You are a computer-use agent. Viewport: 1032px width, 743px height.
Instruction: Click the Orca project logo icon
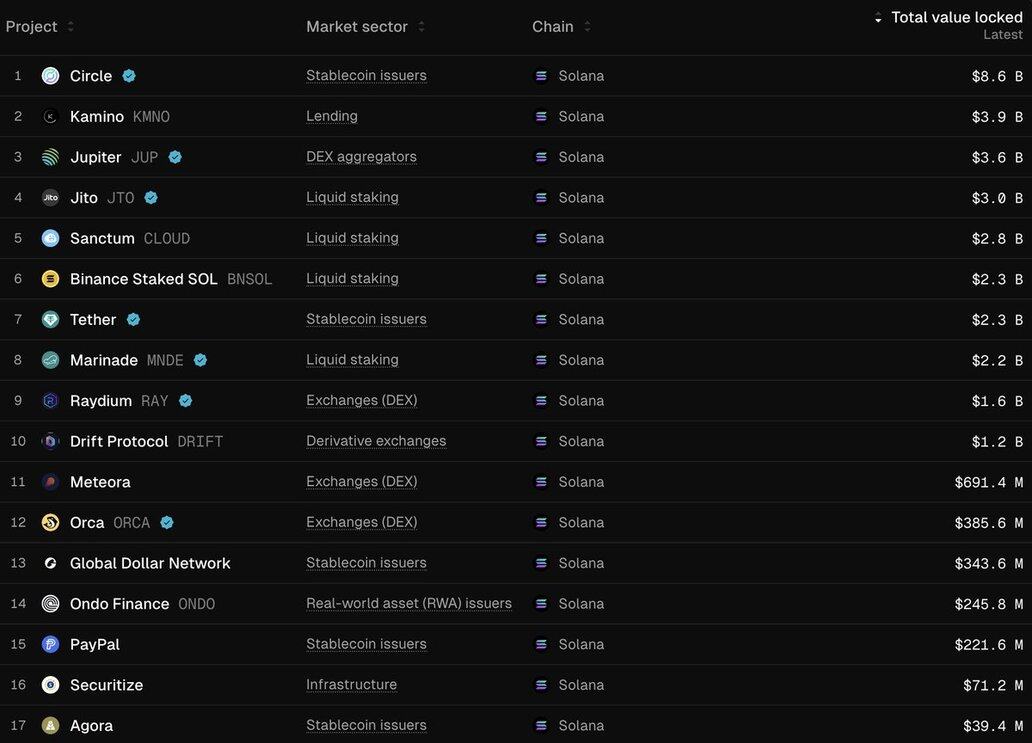(x=51, y=523)
